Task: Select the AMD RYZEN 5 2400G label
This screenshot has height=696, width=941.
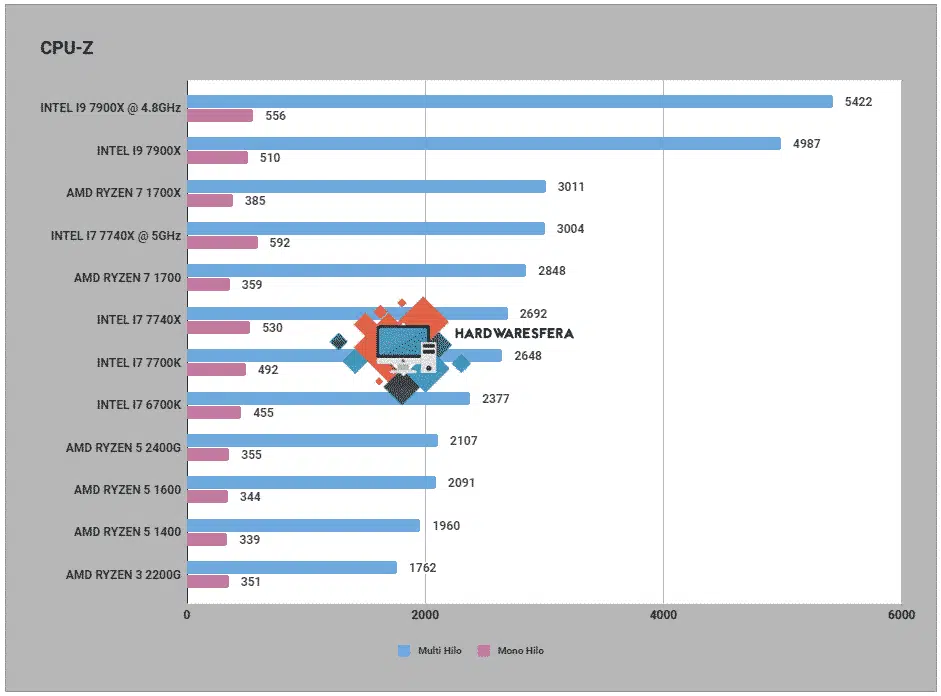Action: tap(123, 448)
